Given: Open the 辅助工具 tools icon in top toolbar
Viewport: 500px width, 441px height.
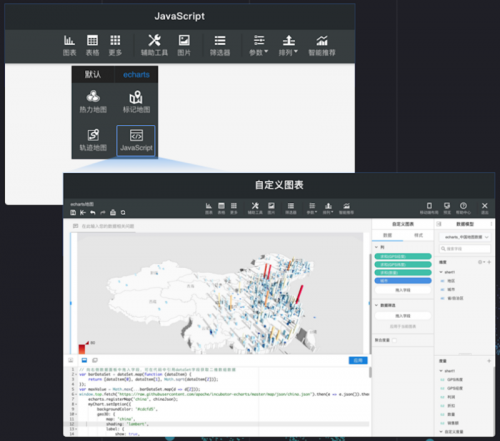Looking at the screenshot, I should point(154,45).
